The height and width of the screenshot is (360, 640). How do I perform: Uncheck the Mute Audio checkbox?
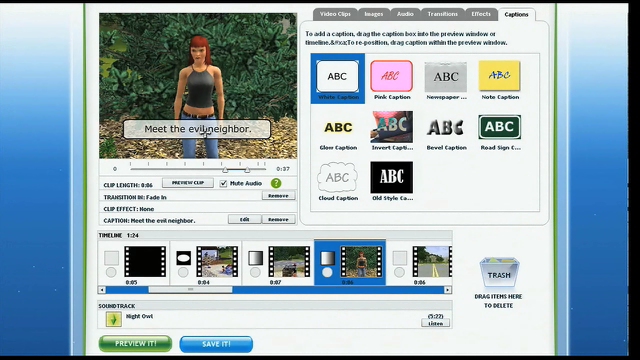point(223,184)
